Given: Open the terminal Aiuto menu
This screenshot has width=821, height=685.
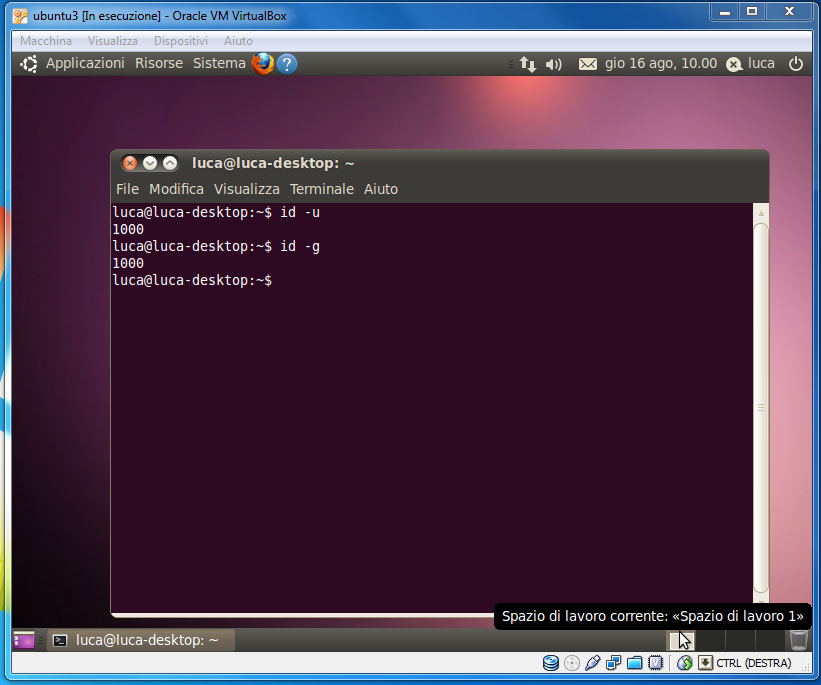Looking at the screenshot, I should [x=381, y=189].
